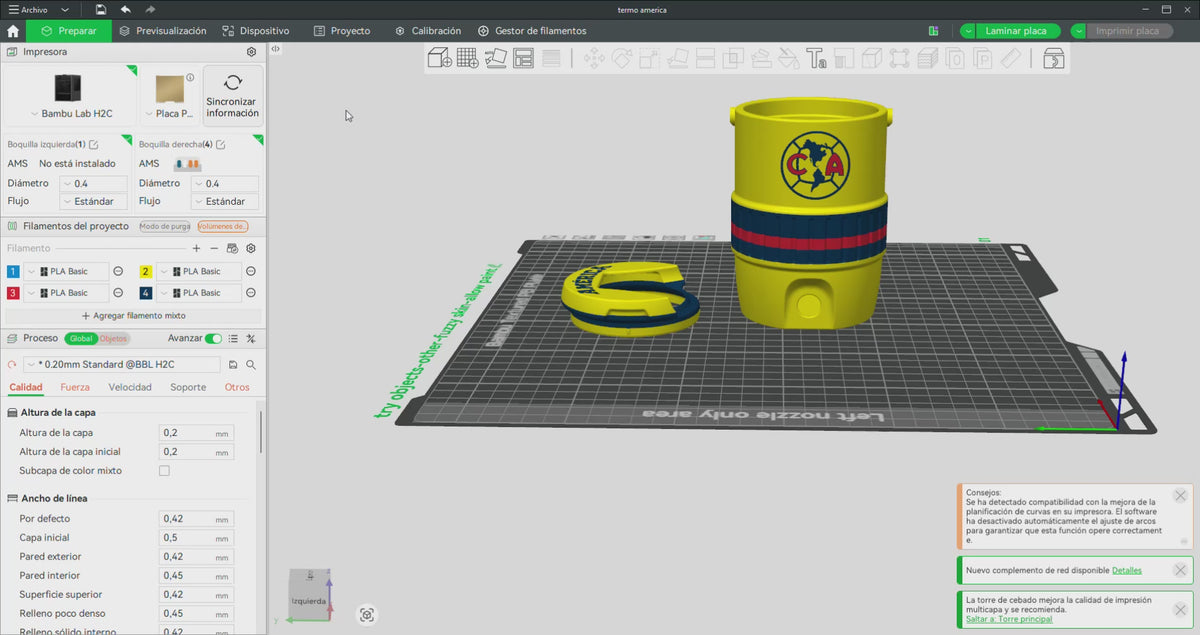1200x635 pixels.
Task: Select the Cut tool icon
Action: click(704, 58)
